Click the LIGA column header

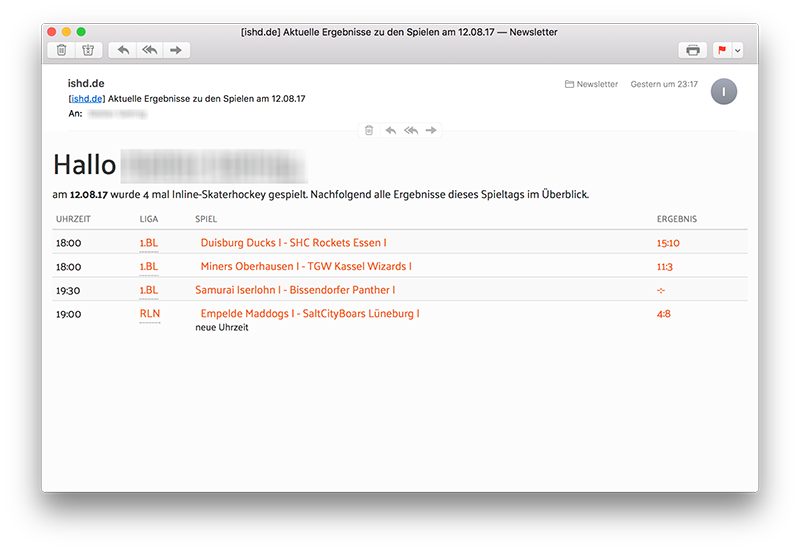click(149, 219)
